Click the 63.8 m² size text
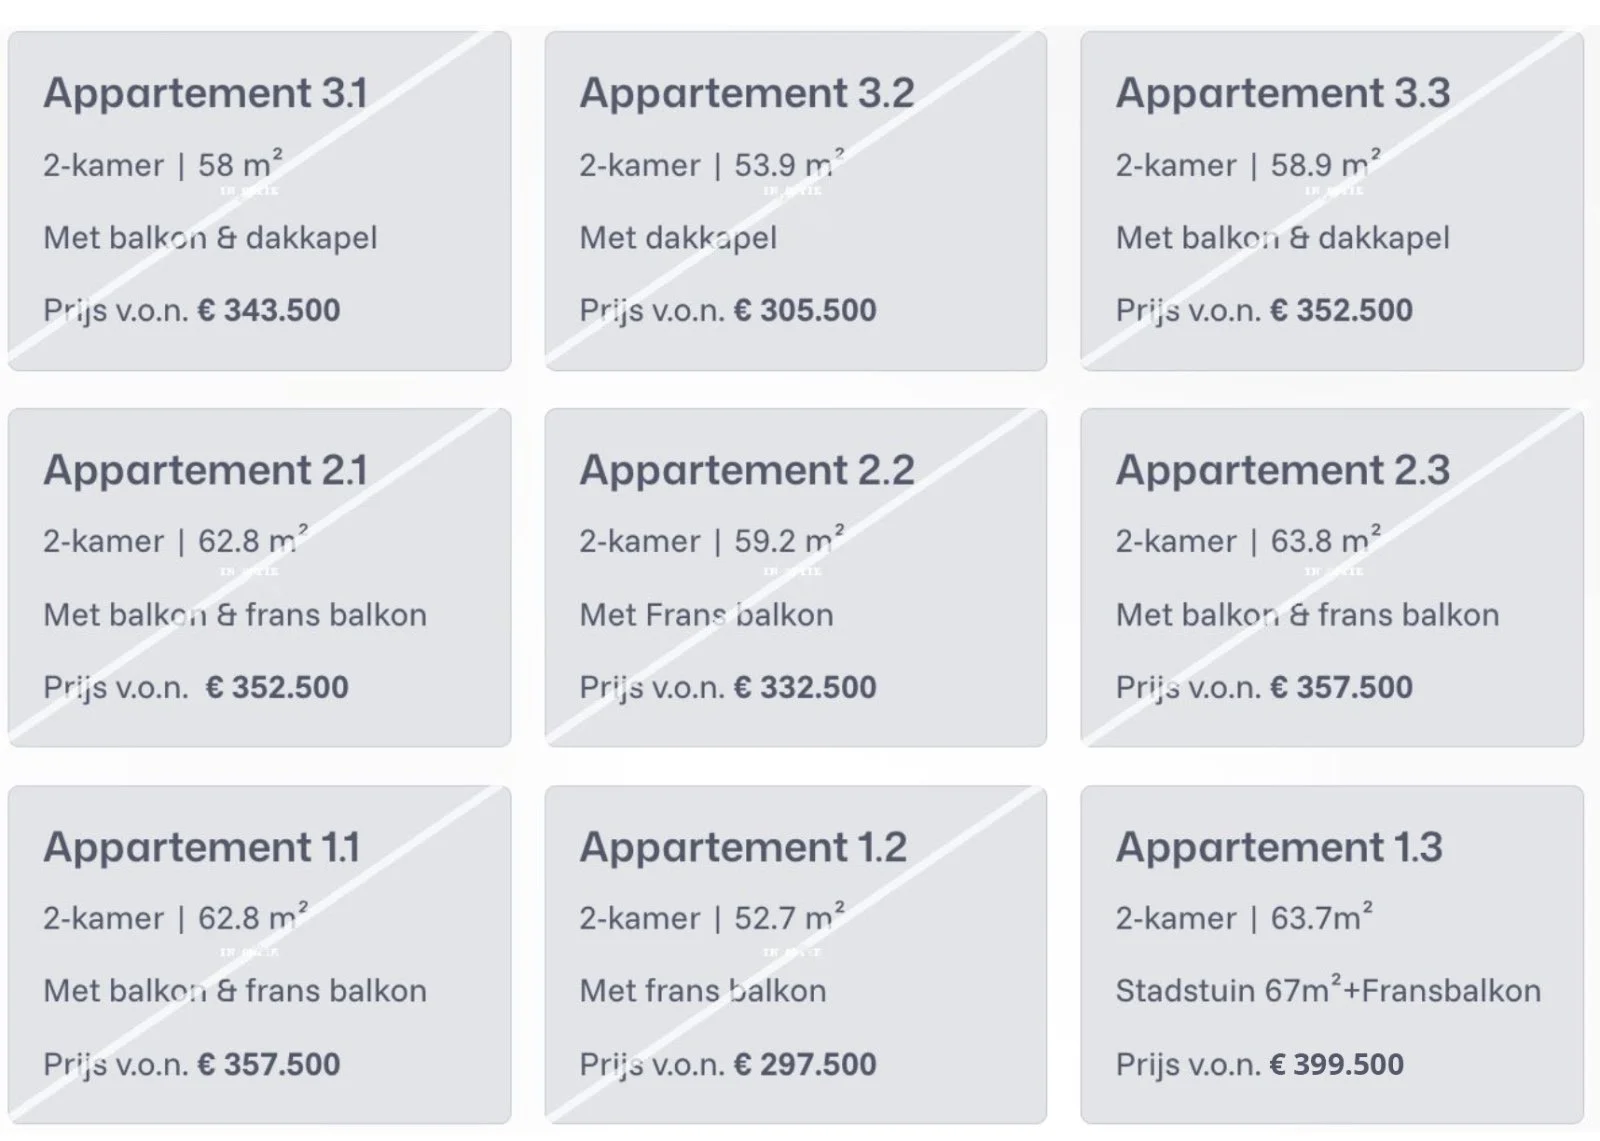The width and height of the screenshot is (1600, 1141). click(1325, 541)
